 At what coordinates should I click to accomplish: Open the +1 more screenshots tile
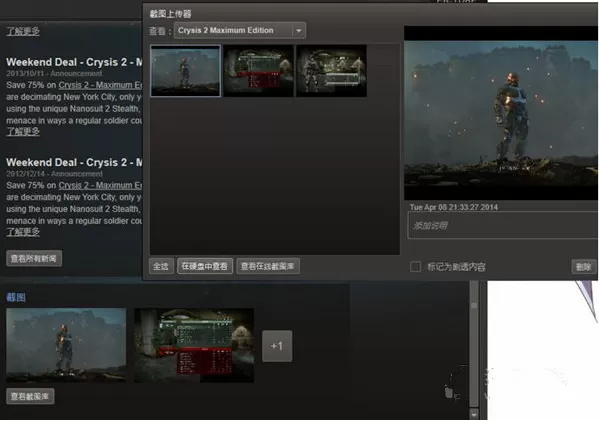point(277,346)
